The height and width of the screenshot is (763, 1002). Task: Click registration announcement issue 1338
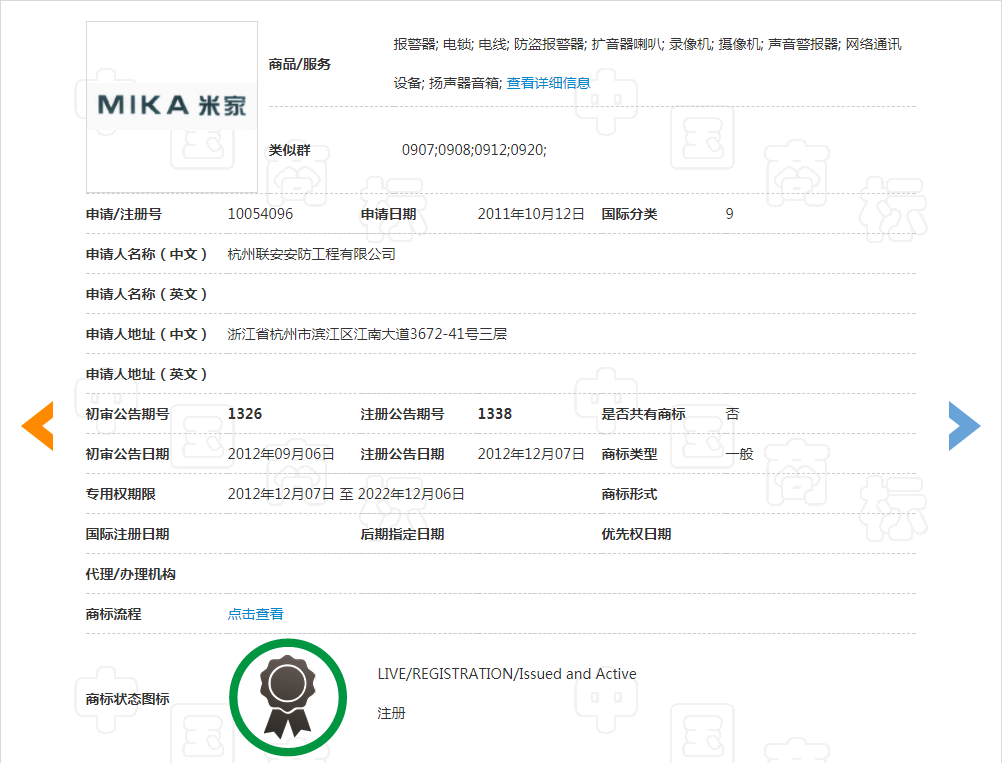(495, 414)
